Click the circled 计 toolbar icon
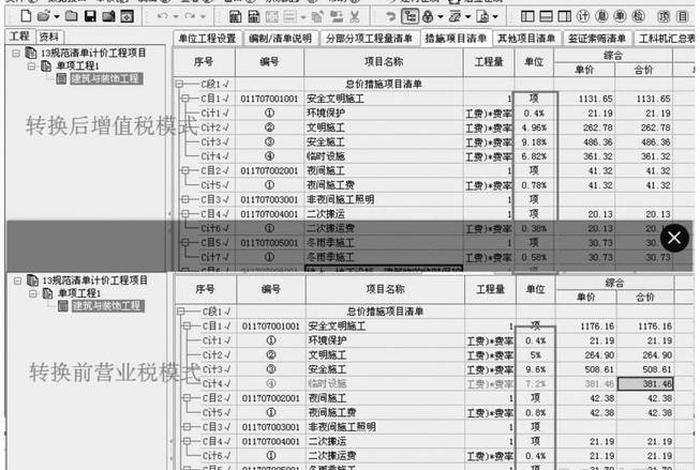Image resolution: width=700 pixels, height=470 pixels. 583,17
